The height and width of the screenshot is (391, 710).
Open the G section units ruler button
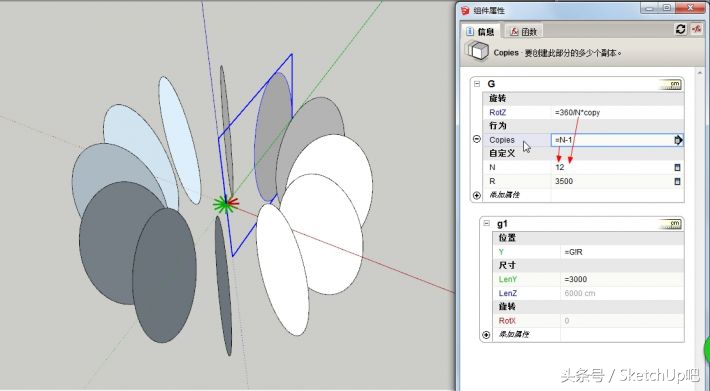[x=671, y=84]
